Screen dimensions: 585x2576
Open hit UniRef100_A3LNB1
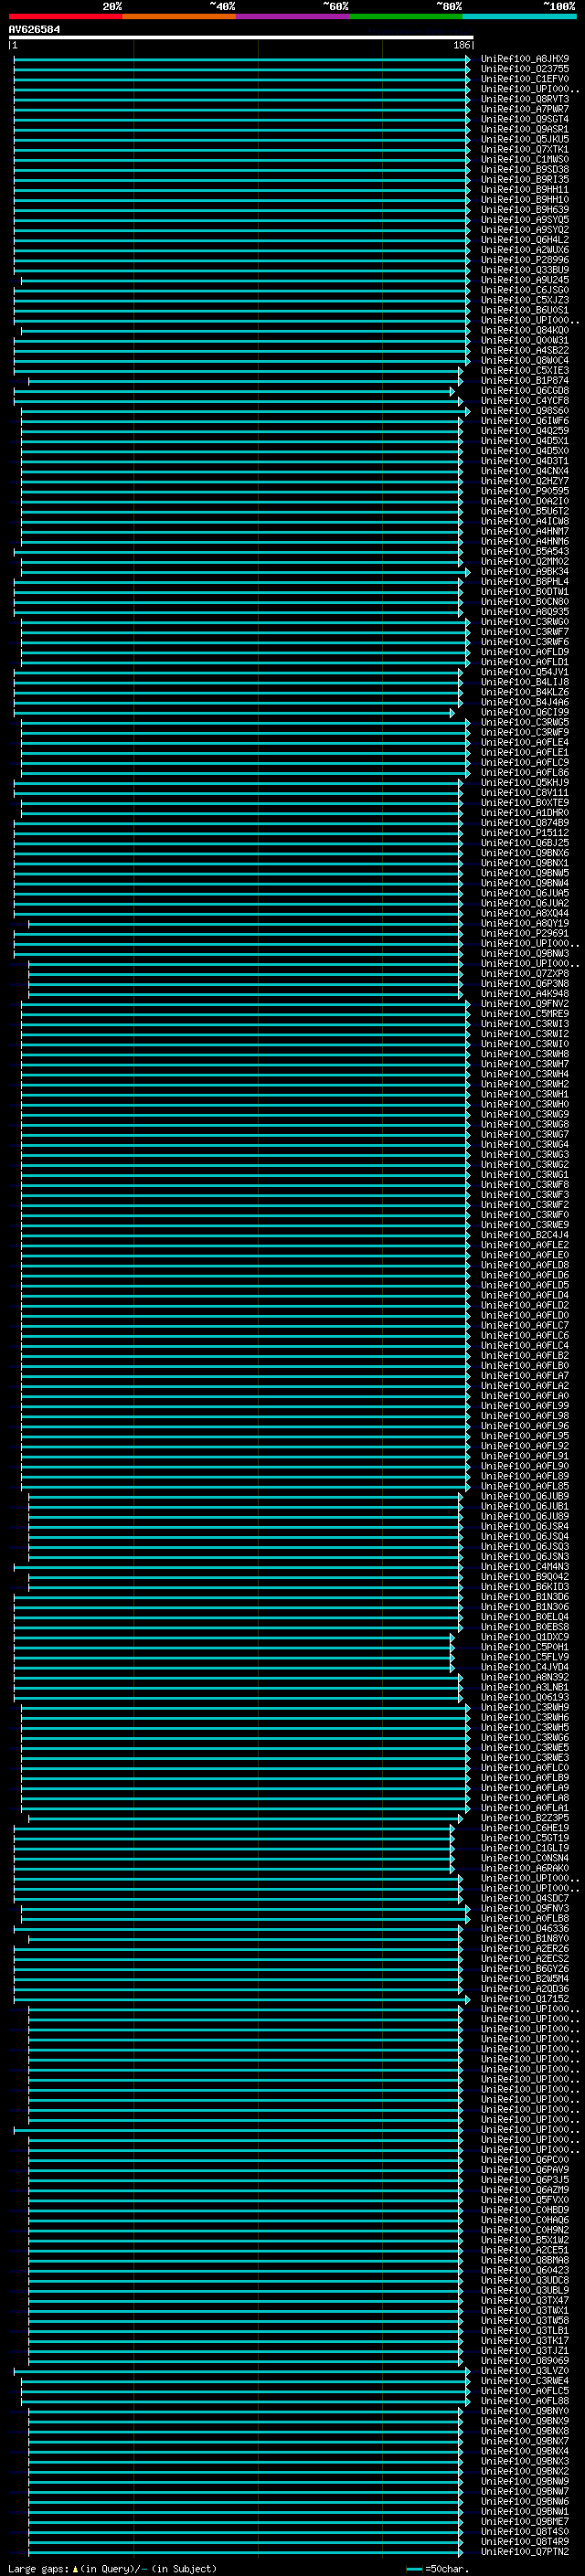pyautogui.click(x=524, y=1687)
